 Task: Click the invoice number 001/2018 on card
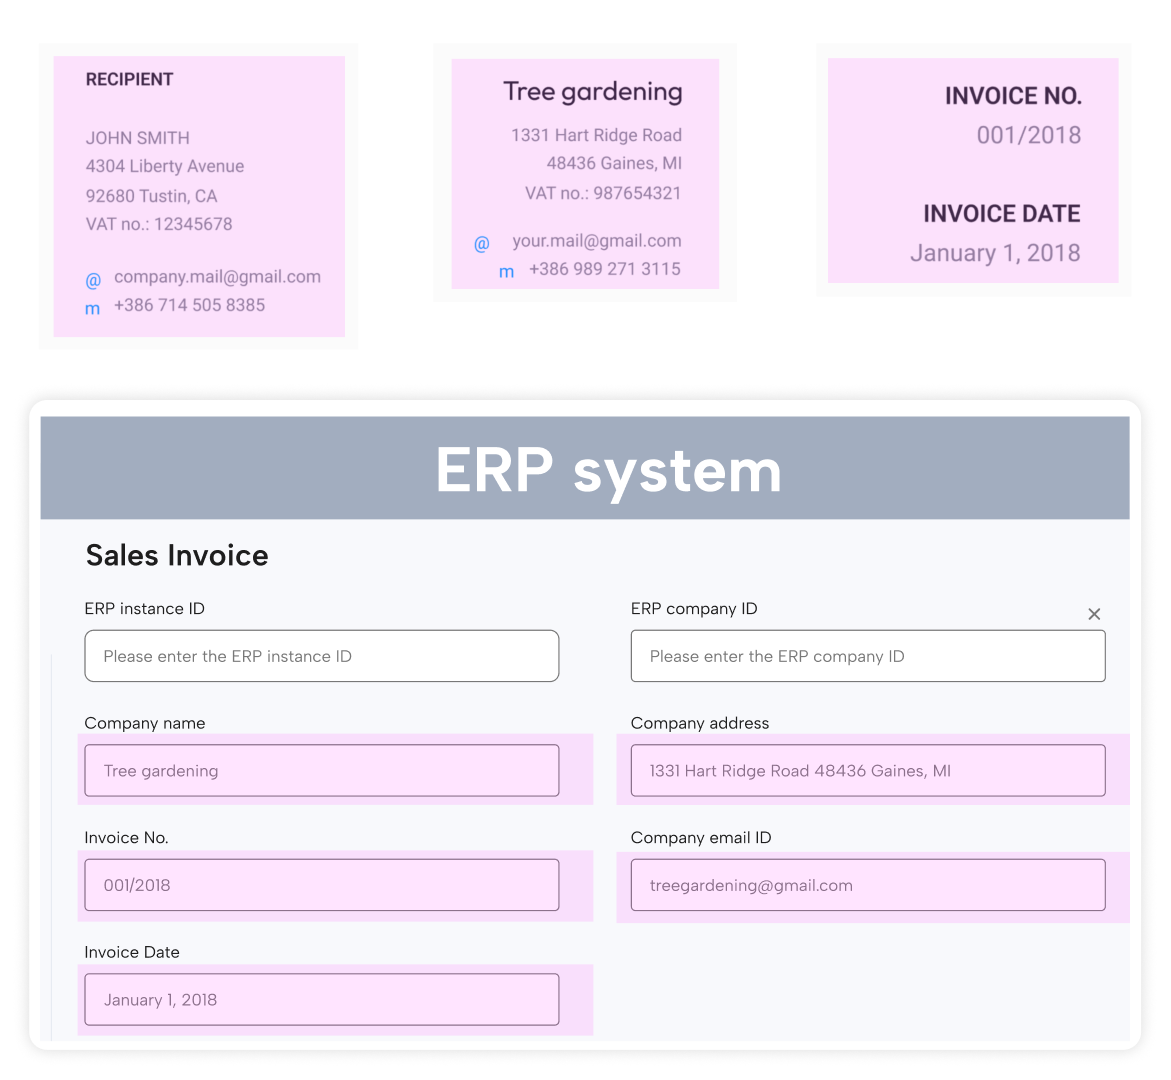(1028, 135)
